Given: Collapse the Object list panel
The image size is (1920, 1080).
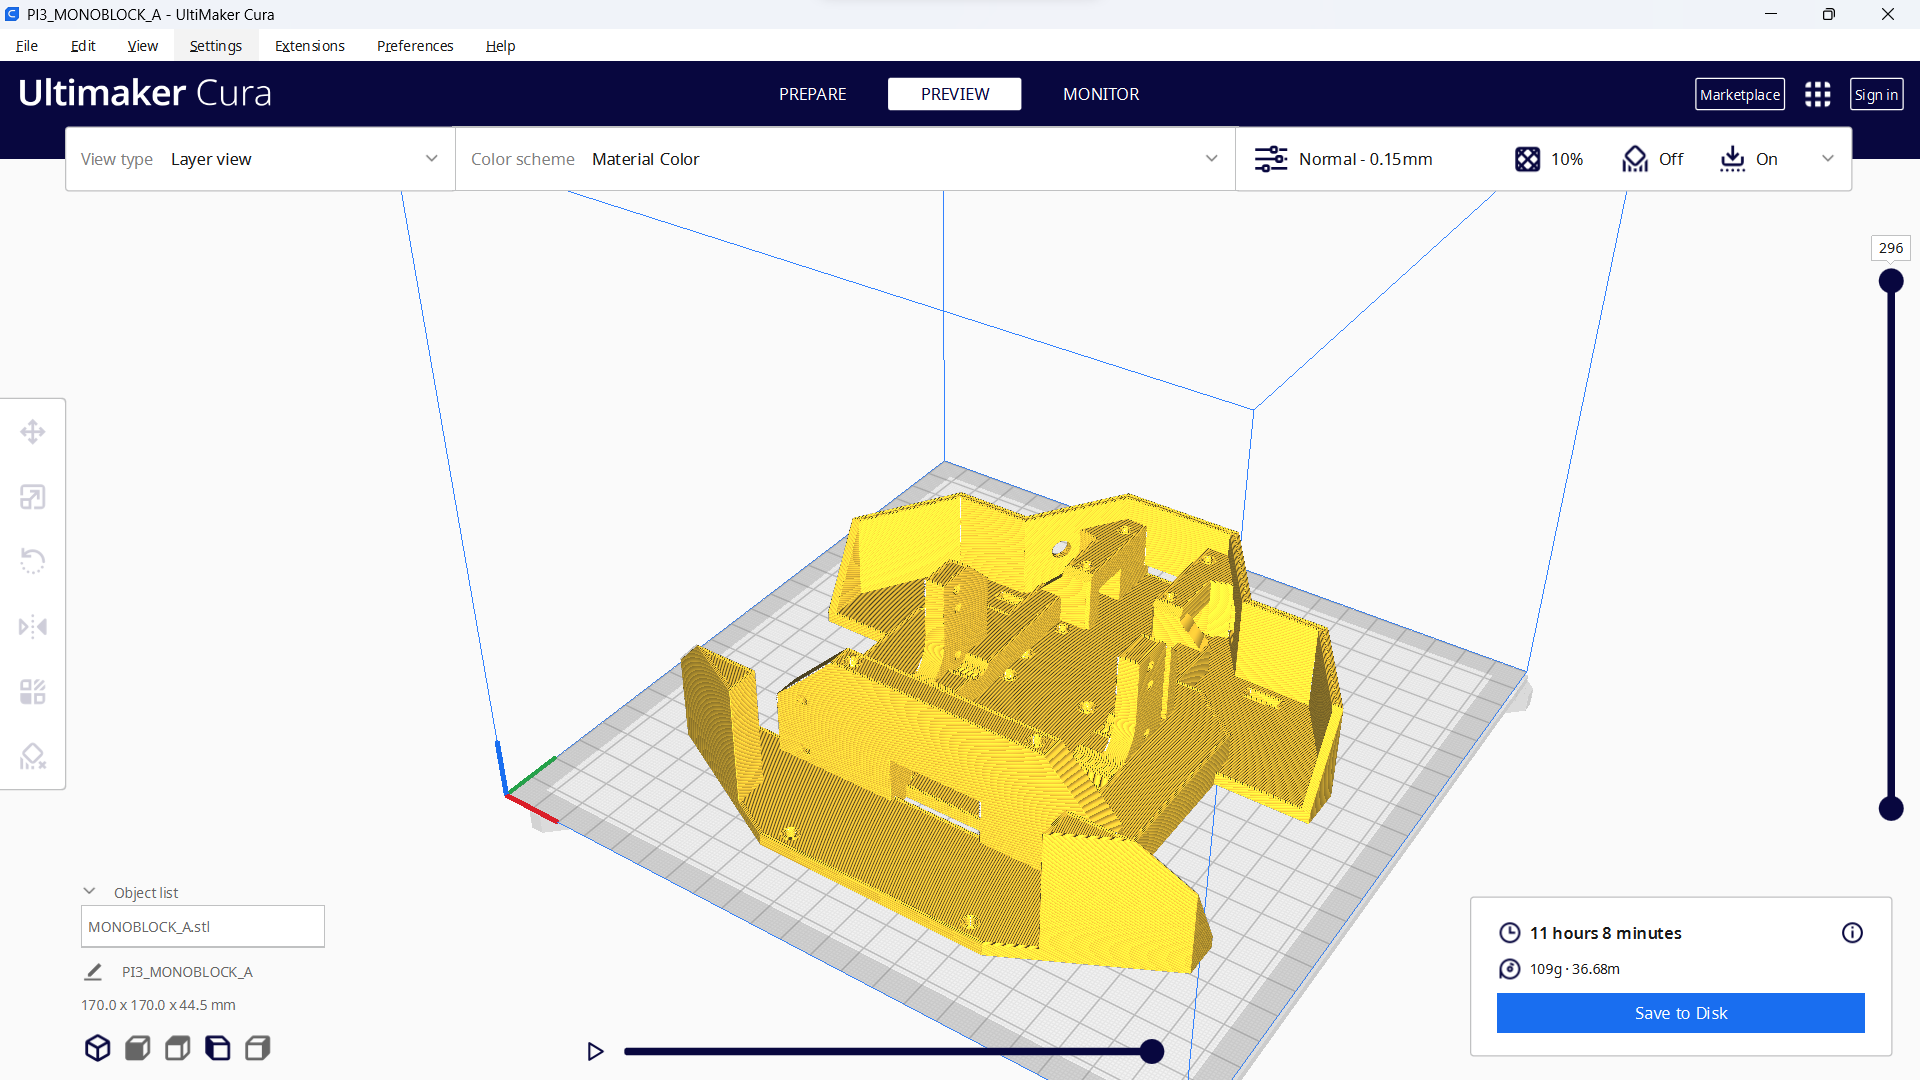Looking at the screenshot, I should pos(88,890).
